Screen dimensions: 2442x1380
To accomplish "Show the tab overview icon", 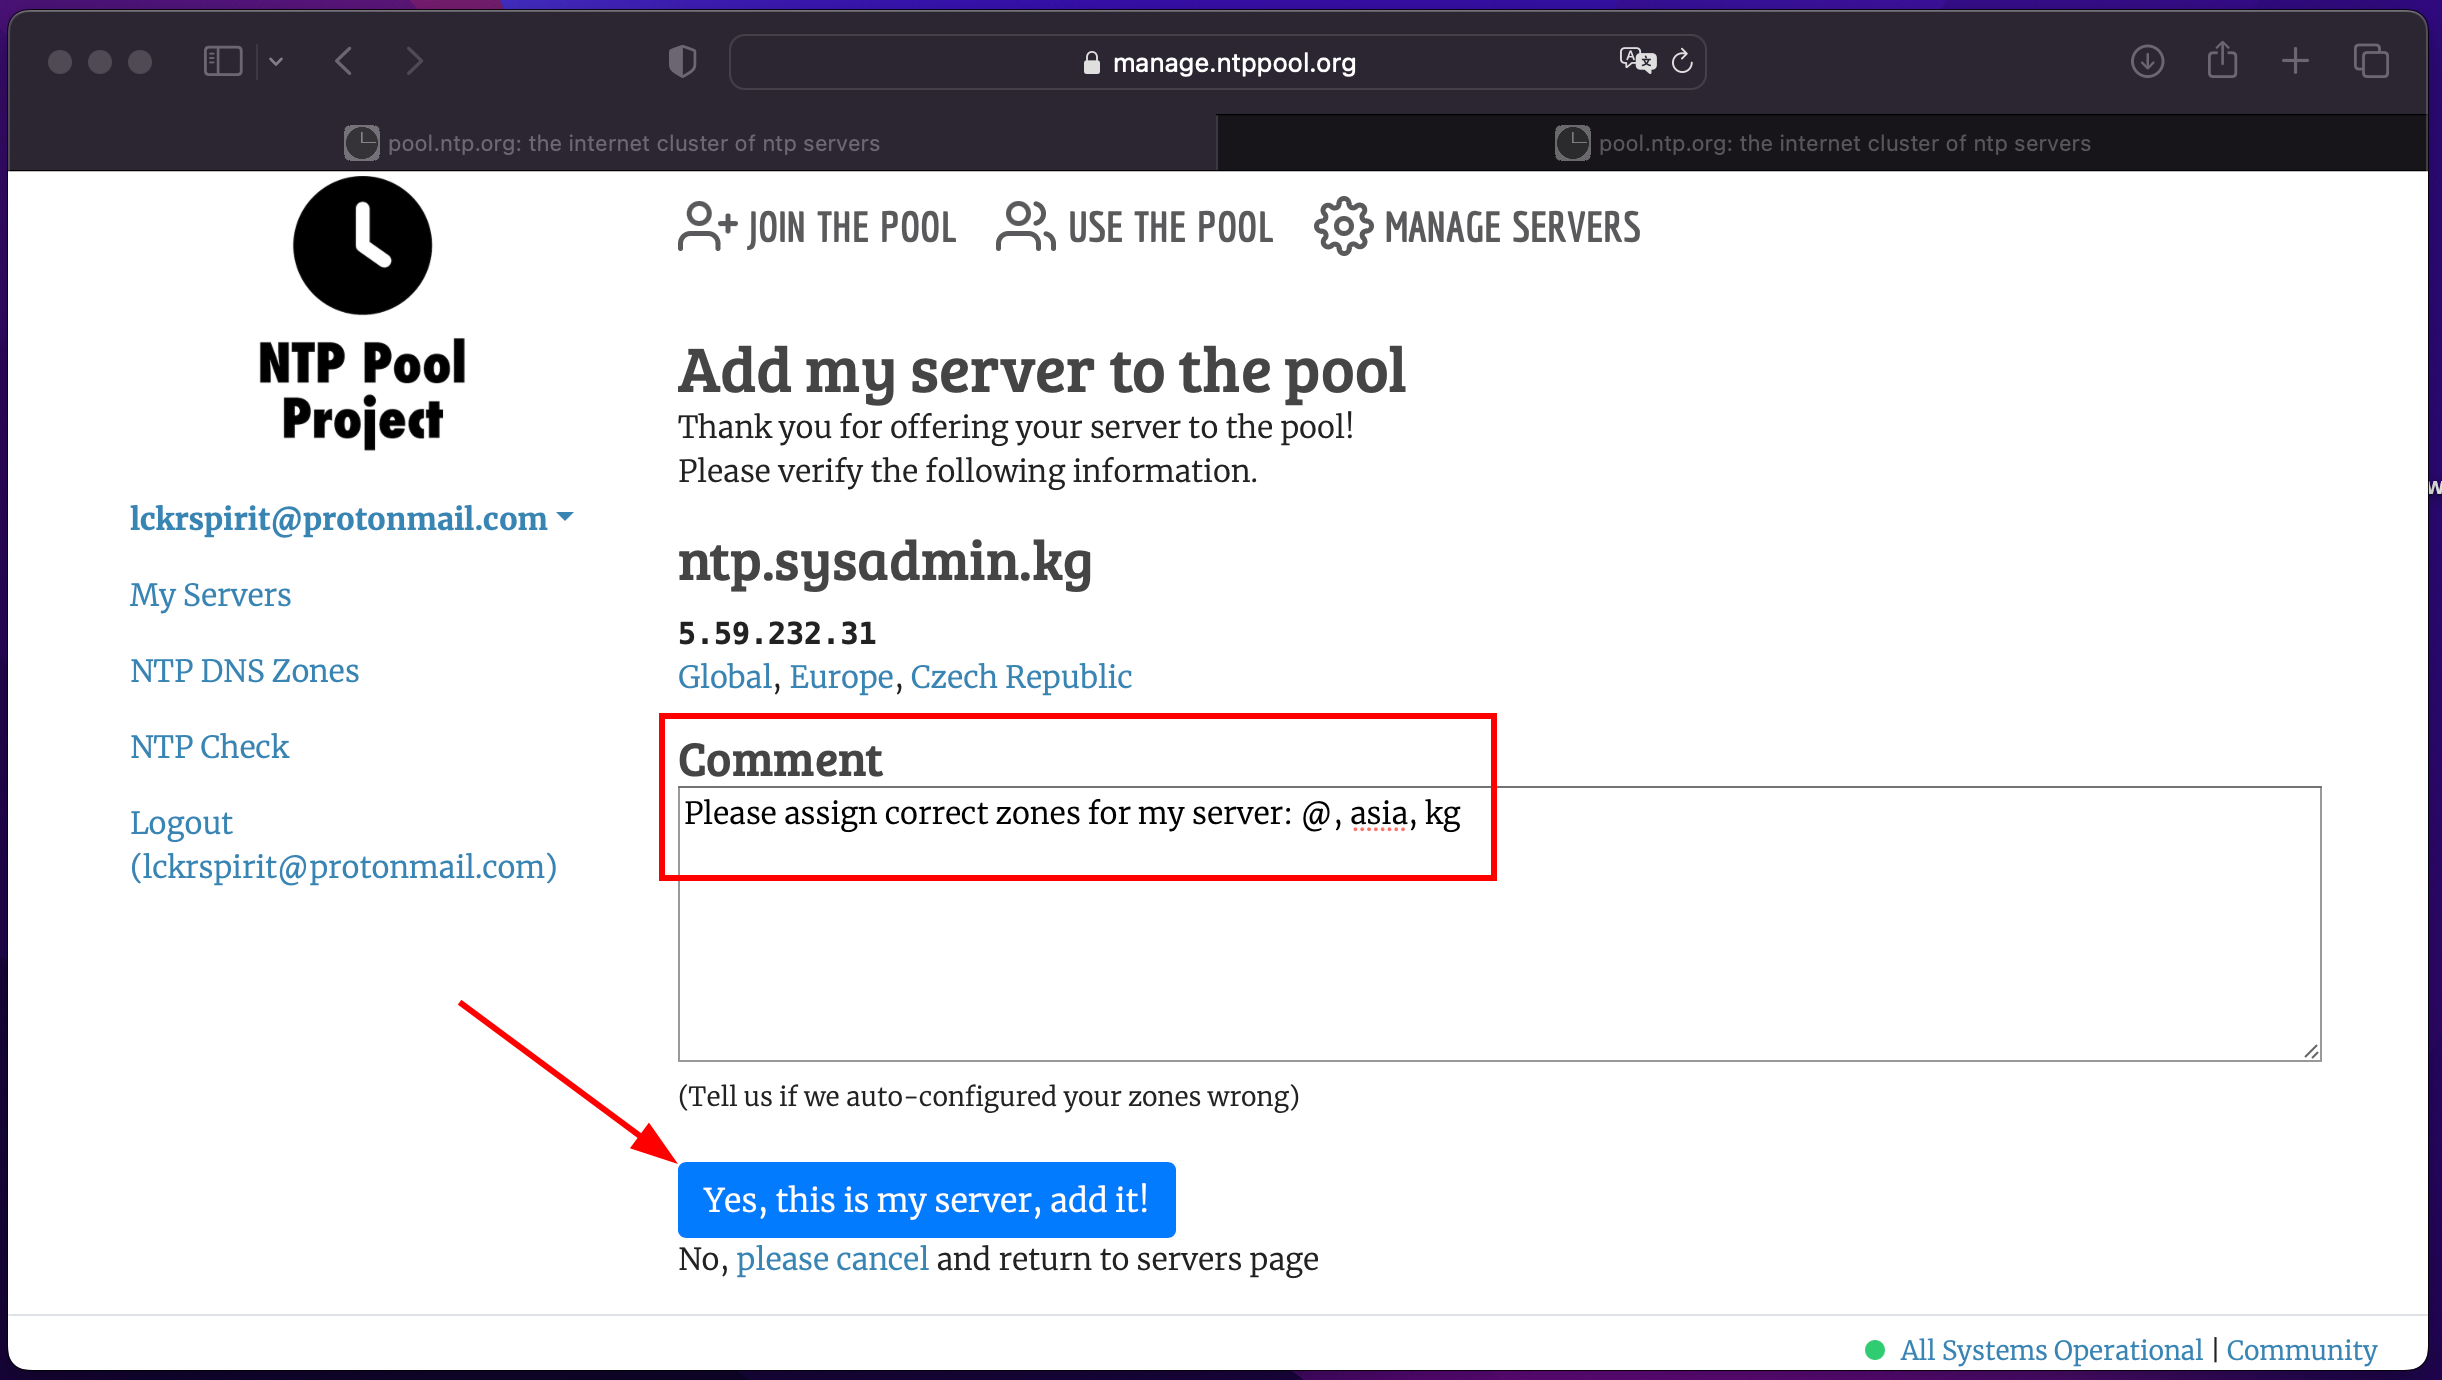I will pyautogui.click(x=2371, y=62).
